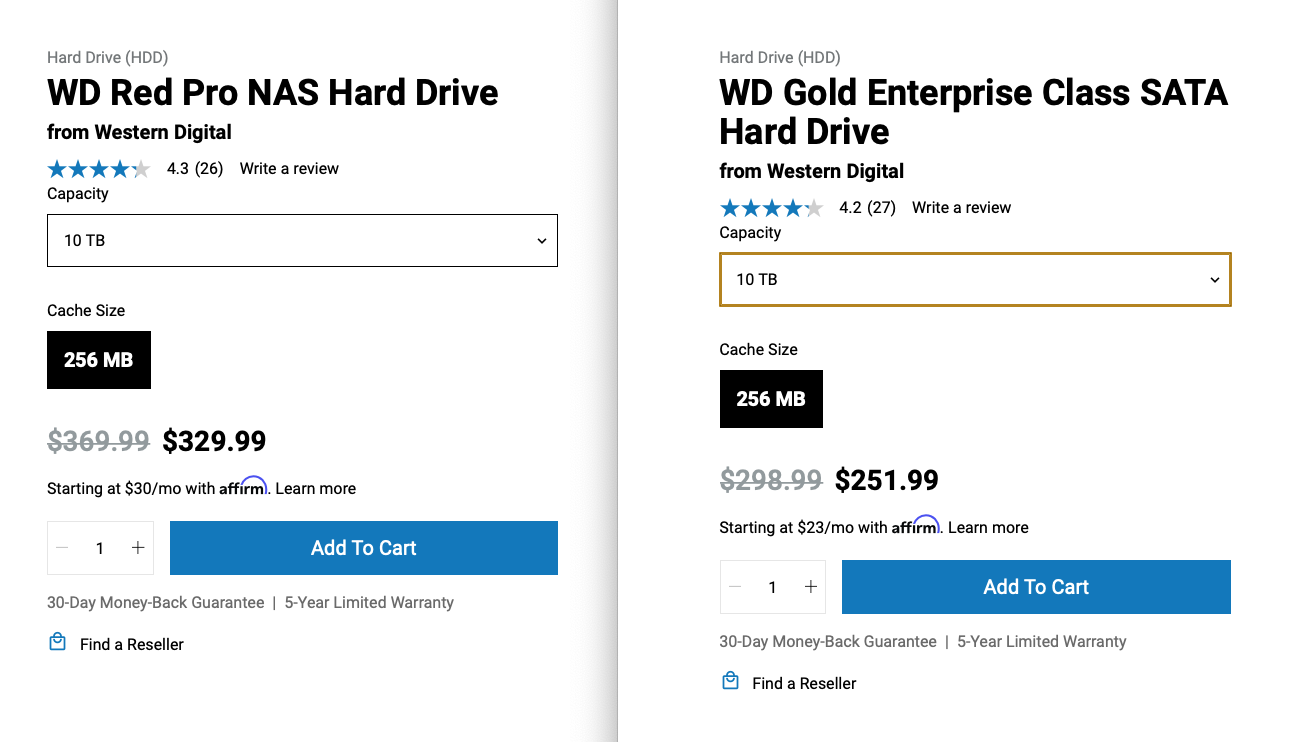Increase WD Gold quantity with plus icon
This screenshot has width=1302, height=742.
(811, 587)
